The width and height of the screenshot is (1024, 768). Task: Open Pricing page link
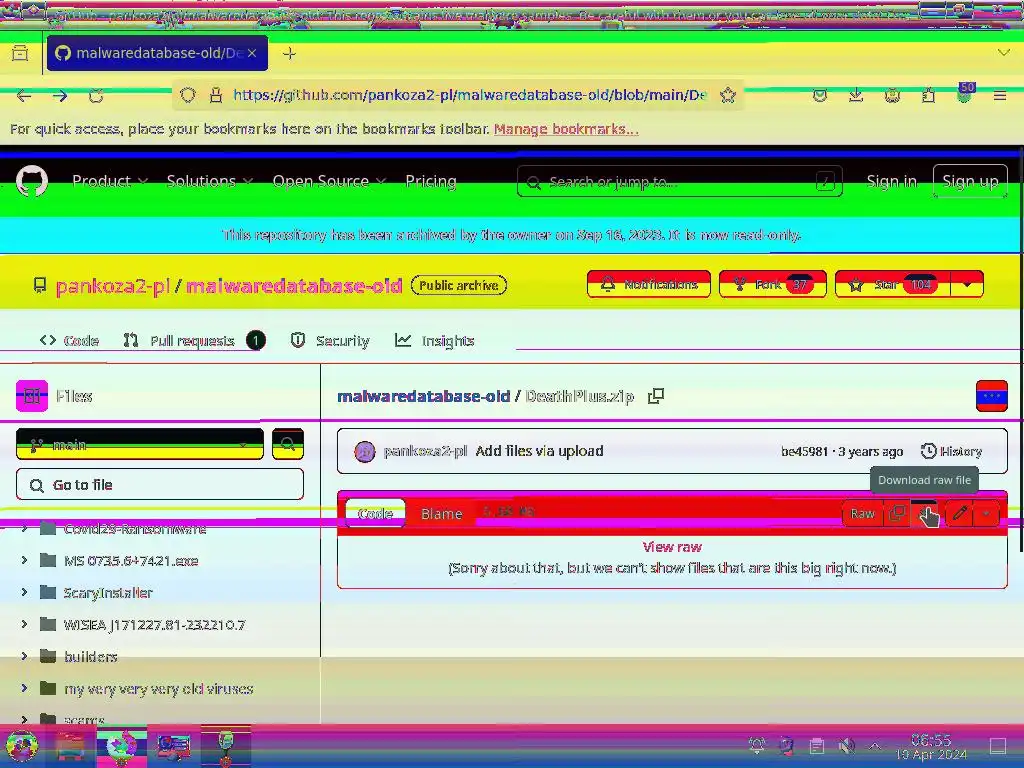[431, 181]
